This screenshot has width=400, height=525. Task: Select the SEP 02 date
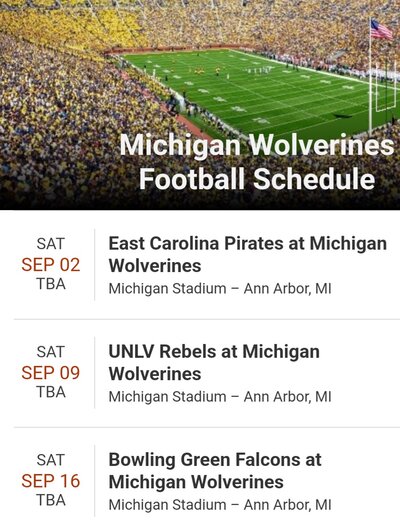[51, 265]
